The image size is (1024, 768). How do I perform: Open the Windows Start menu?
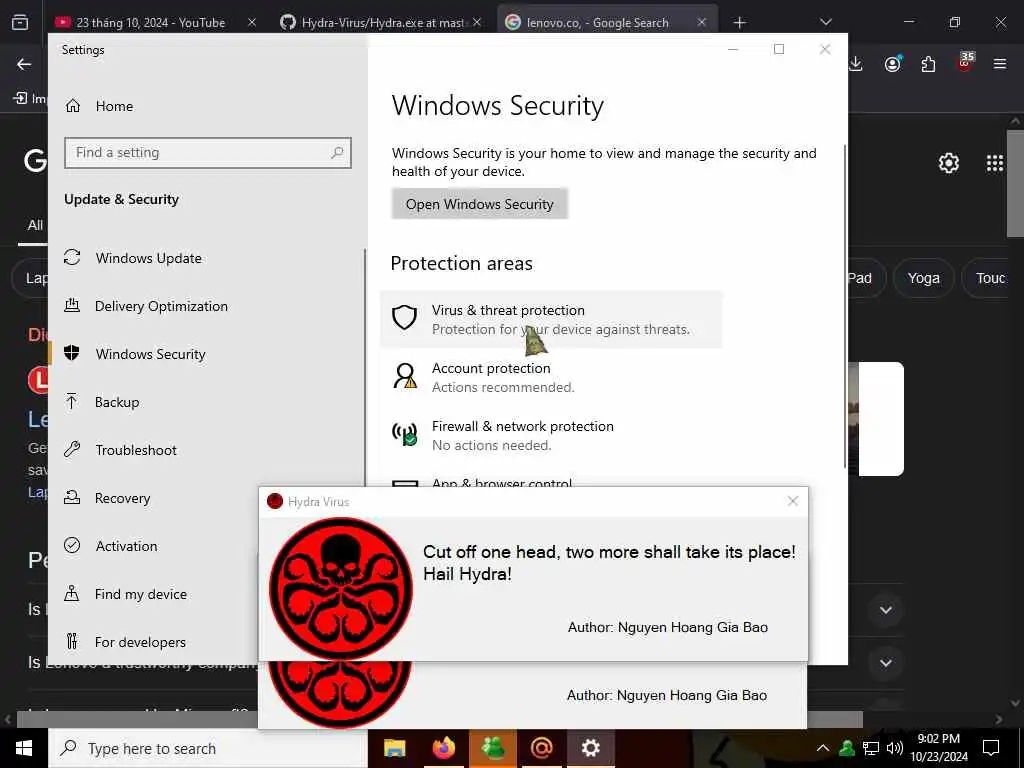point(24,748)
